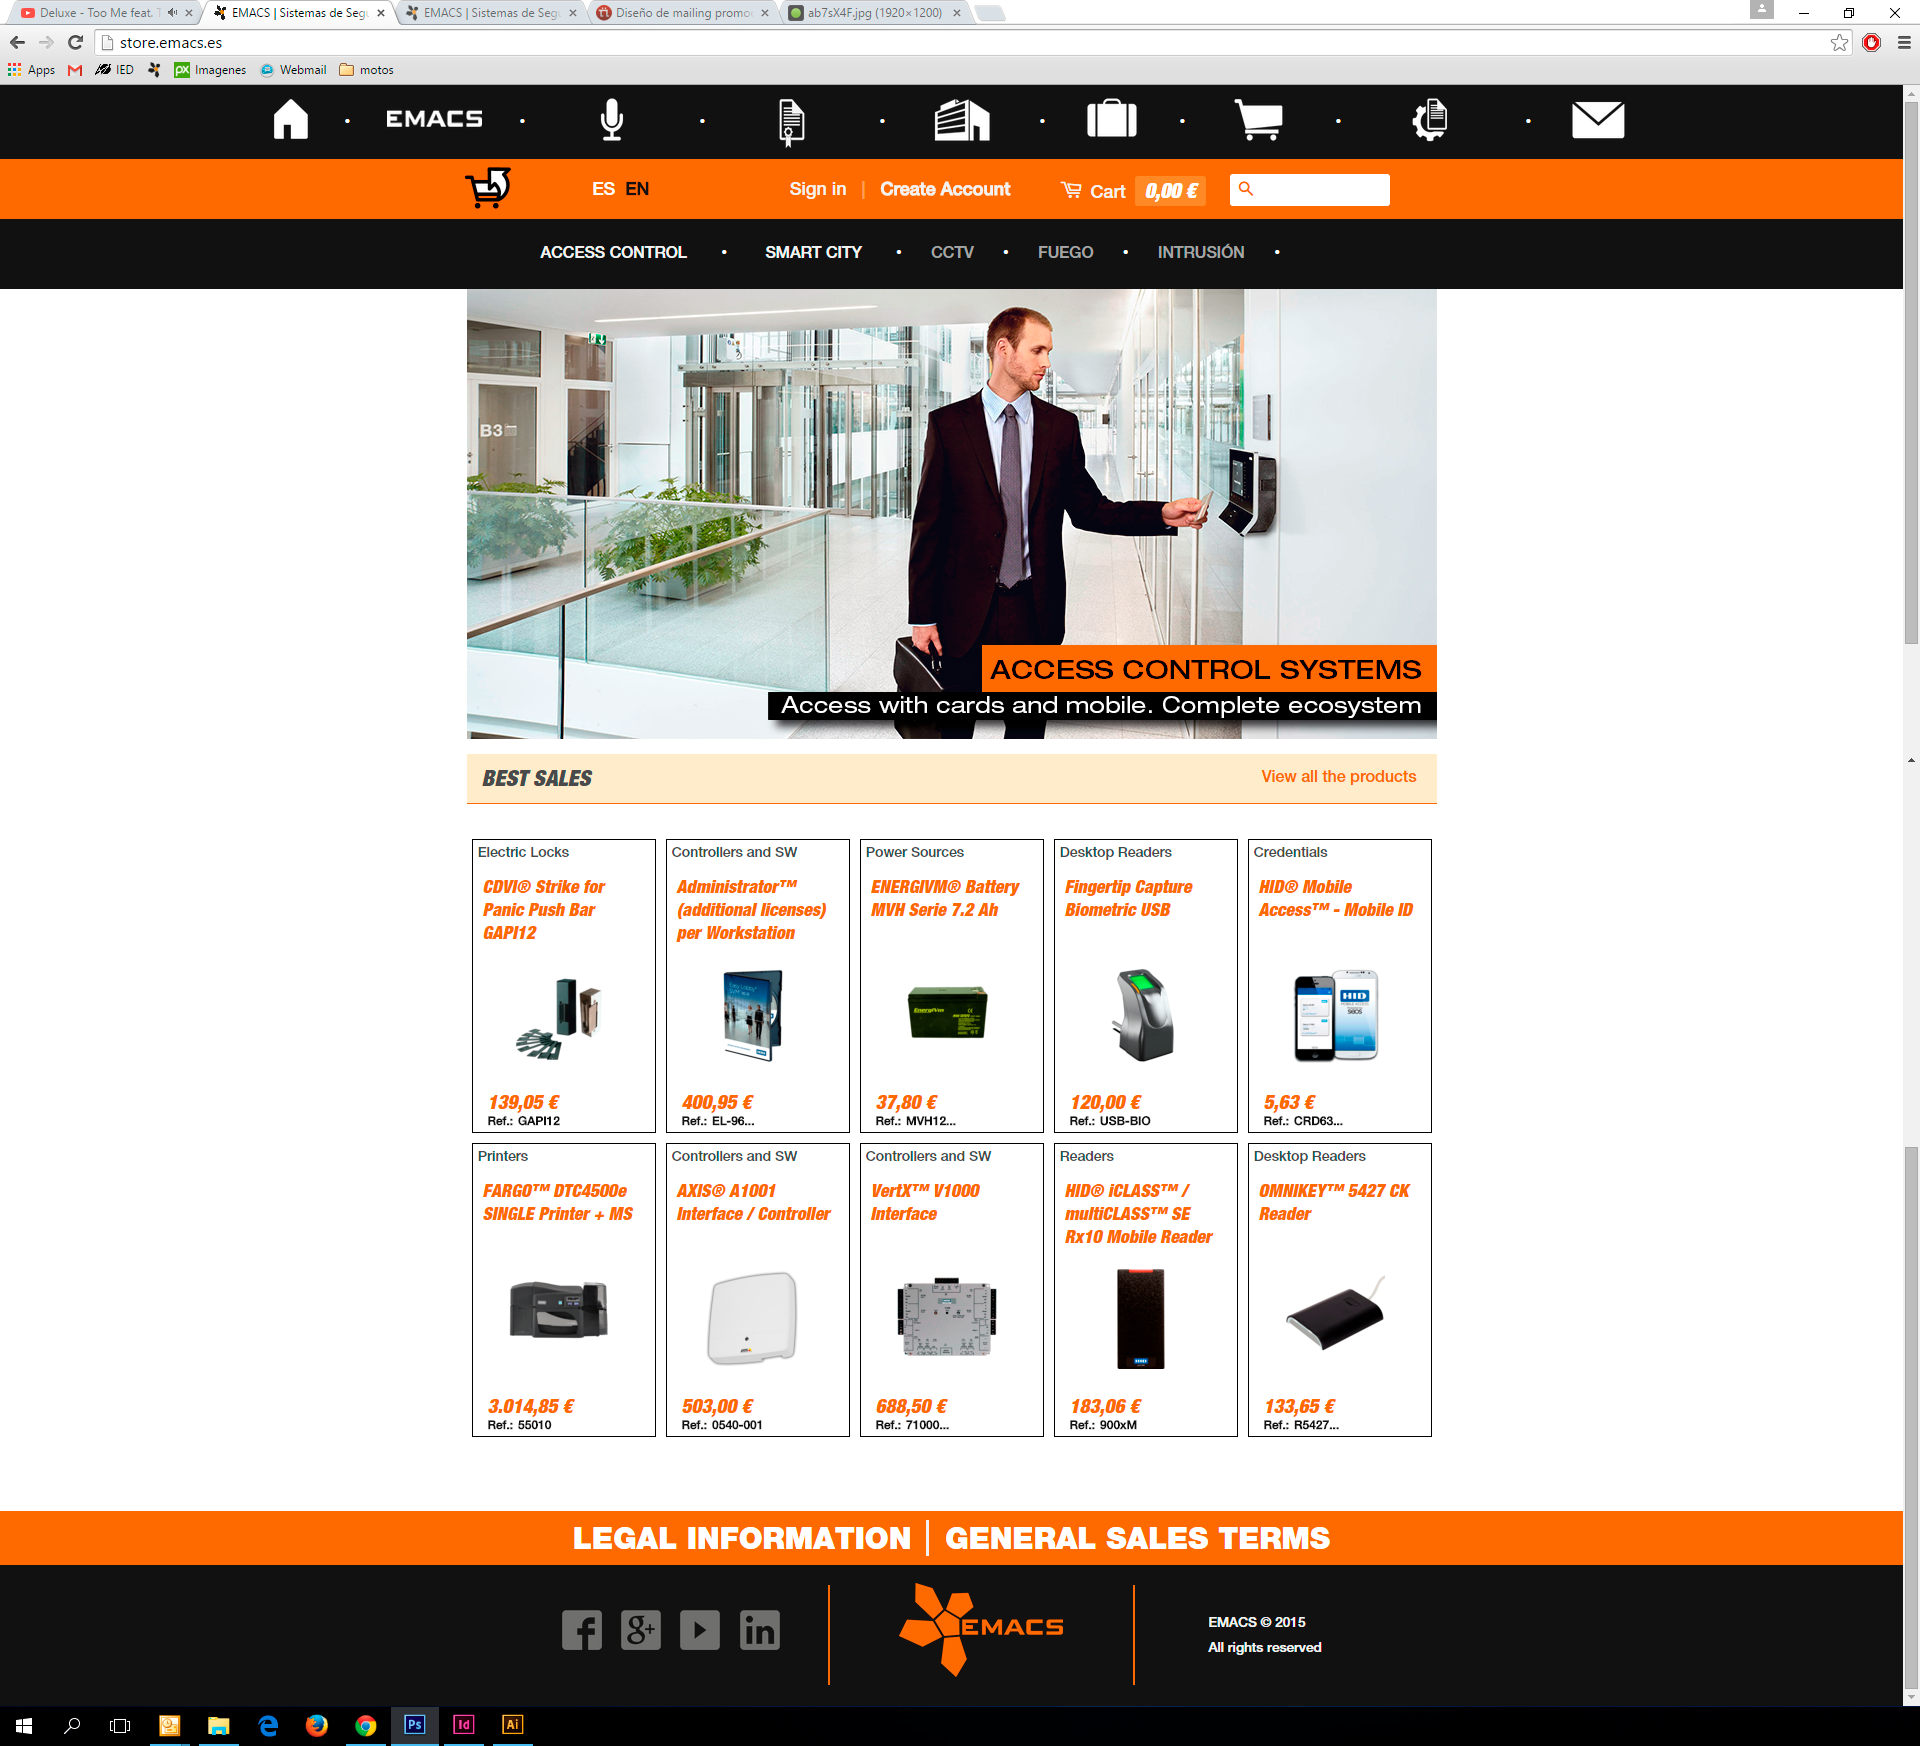Click the Opera-style red extension icon

(1872, 42)
